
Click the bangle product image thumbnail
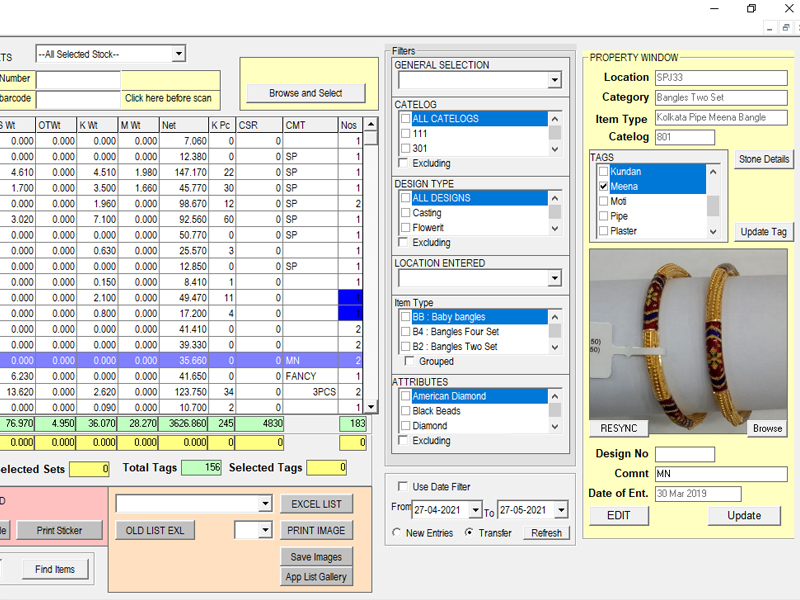pyautogui.click(x=688, y=341)
